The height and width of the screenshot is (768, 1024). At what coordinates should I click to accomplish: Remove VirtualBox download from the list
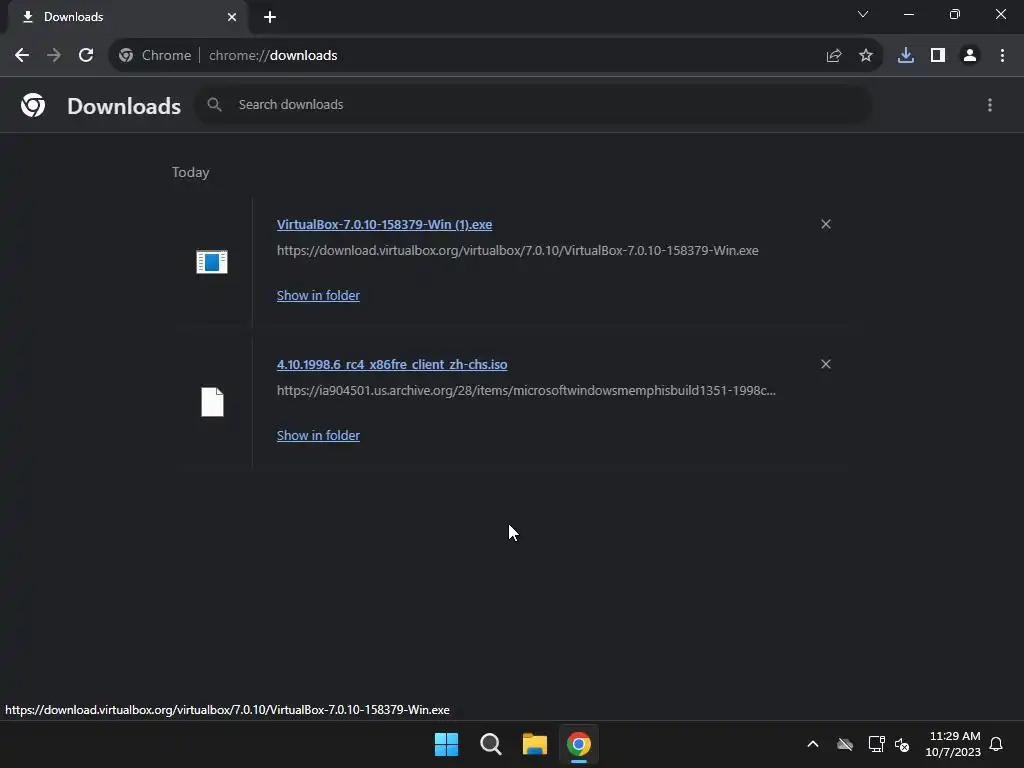pyautogui.click(x=825, y=224)
